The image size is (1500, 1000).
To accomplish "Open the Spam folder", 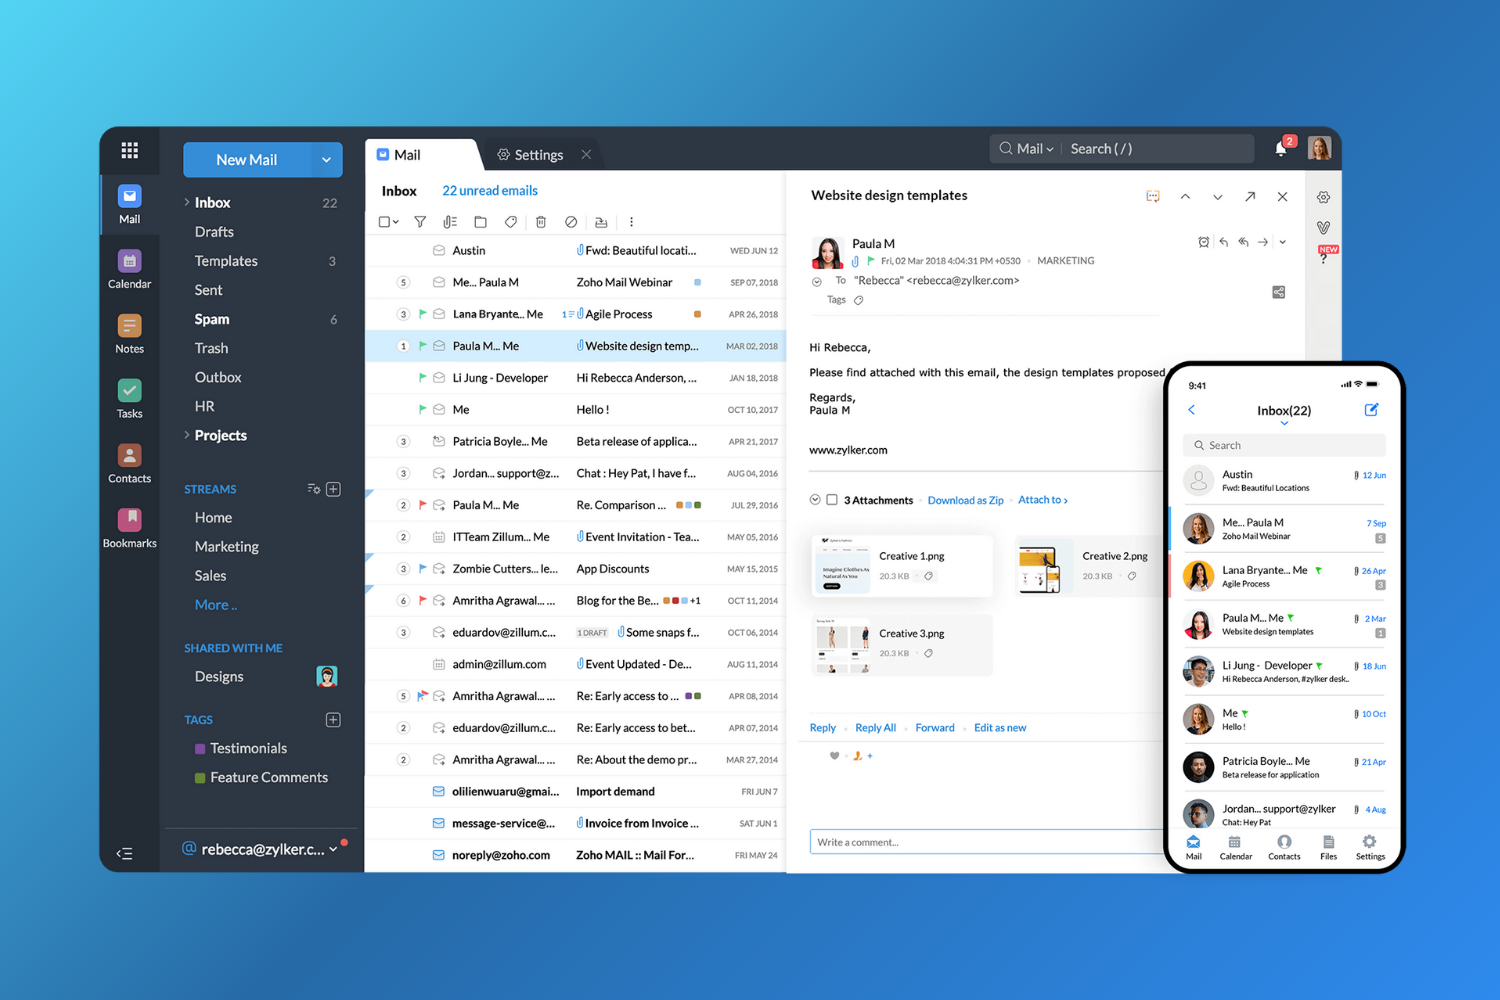I will [211, 318].
